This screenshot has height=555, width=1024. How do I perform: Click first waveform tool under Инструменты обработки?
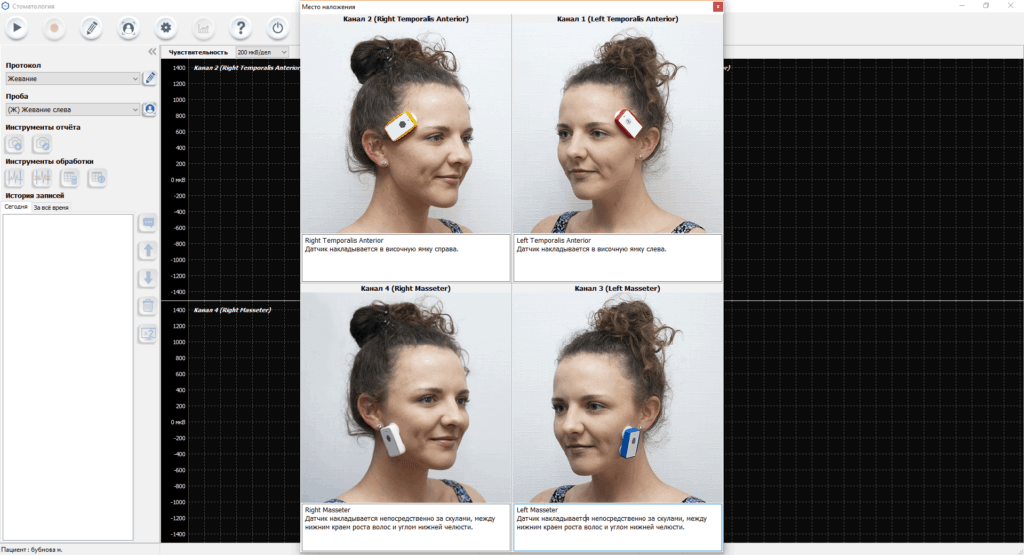point(14,178)
